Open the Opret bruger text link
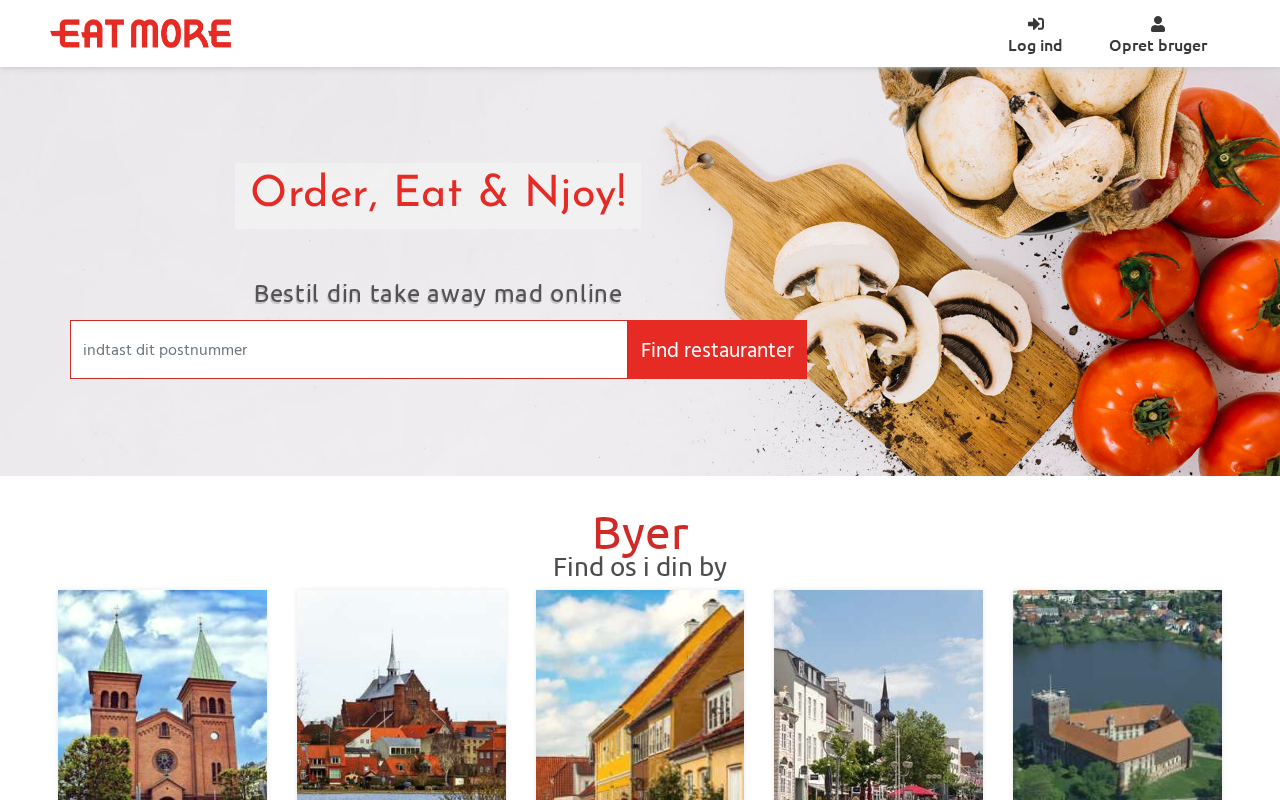 [1158, 45]
